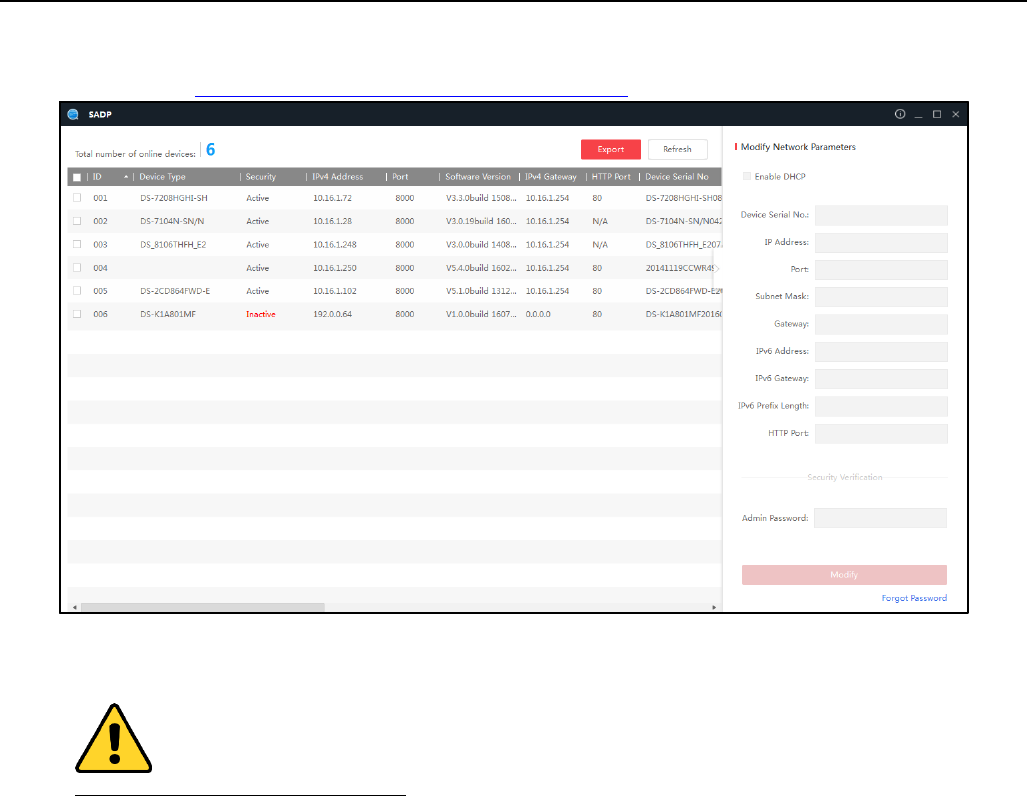The width and height of the screenshot is (1027, 796).
Task: Focus the Subnet Mask input field
Action: tap(881, 297)
